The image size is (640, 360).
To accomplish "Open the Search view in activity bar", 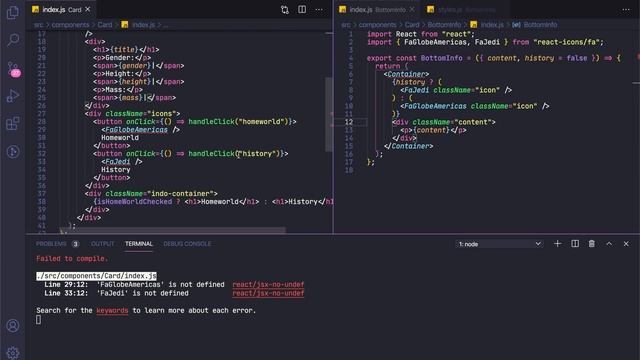I will (13, 40).
